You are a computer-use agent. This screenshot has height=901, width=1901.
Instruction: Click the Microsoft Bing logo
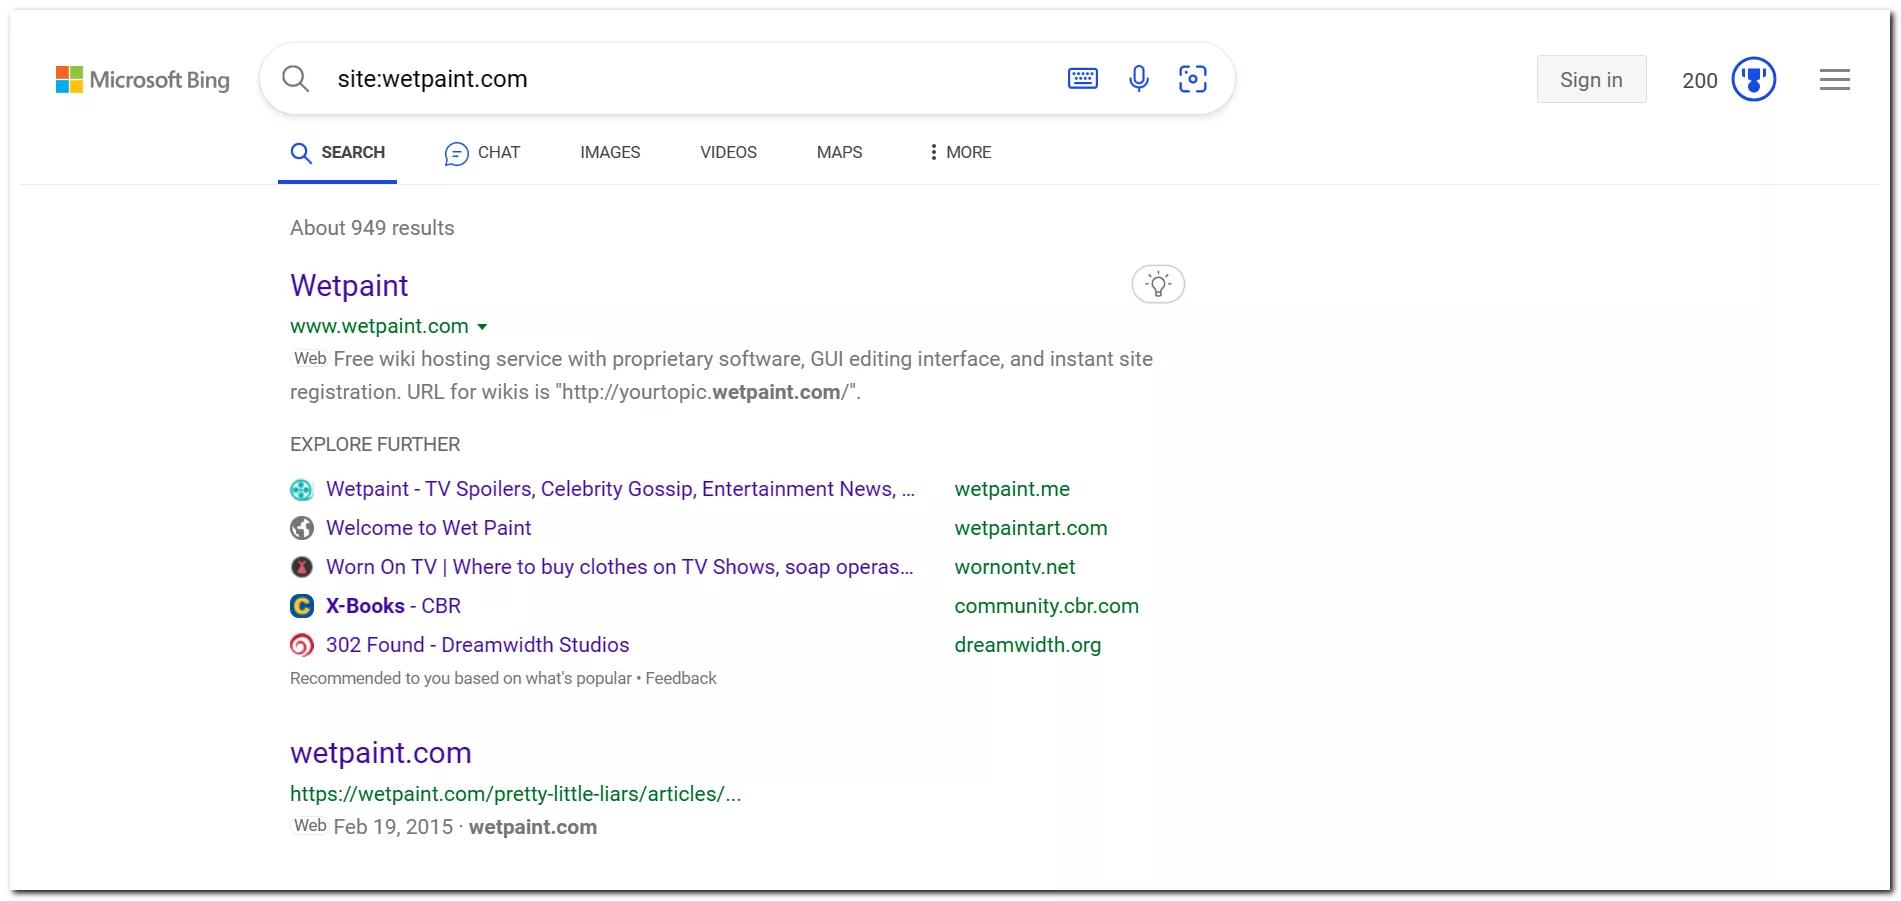pyautogui.click(x=142, y=80)
